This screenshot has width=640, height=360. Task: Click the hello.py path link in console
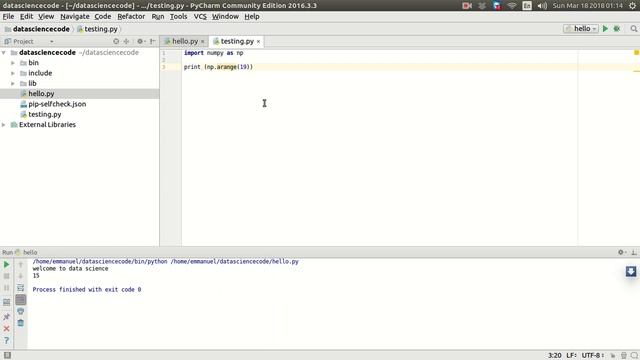[234, 261]
